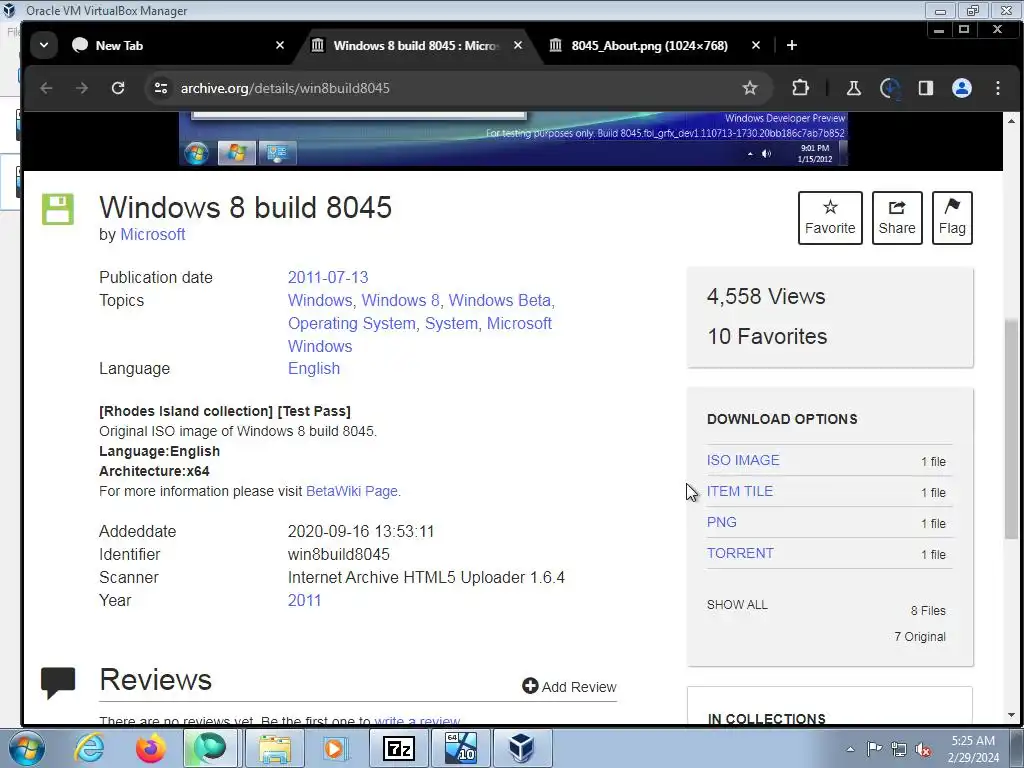
Task: Click Add Review with plus icon
Action: pyautogui.click(x=569, y=686)
